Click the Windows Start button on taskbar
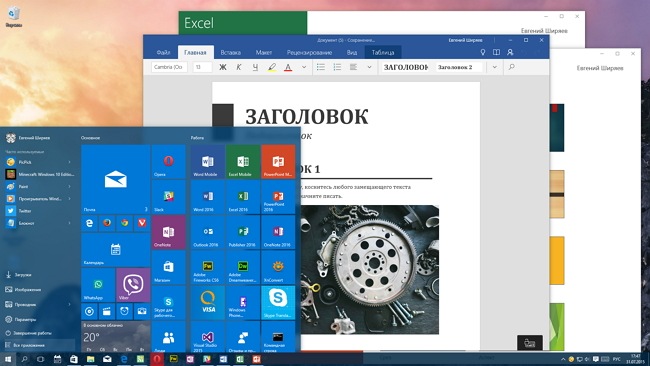The width and height of the screenshot is (650, 366). pyautogui.click(x=8, y=359)
